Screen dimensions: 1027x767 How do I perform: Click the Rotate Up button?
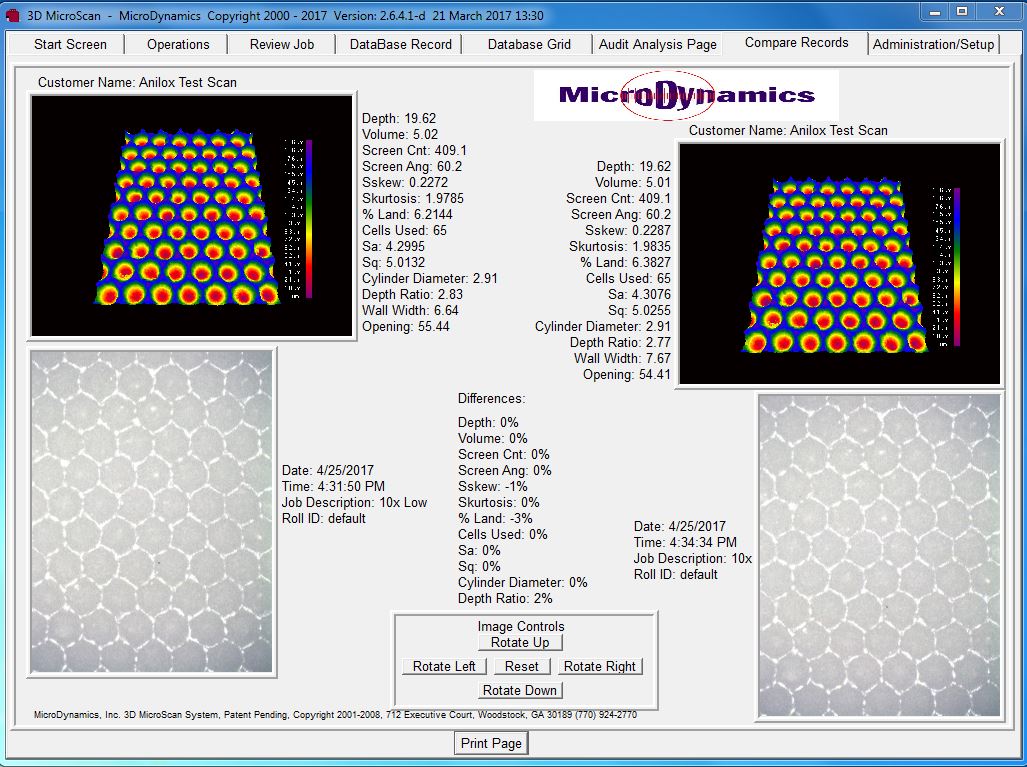click(520, 643)
